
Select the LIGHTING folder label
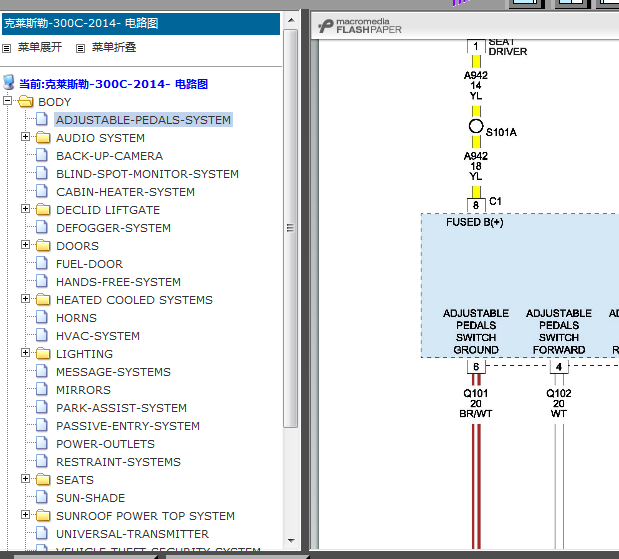pos(84,354)
